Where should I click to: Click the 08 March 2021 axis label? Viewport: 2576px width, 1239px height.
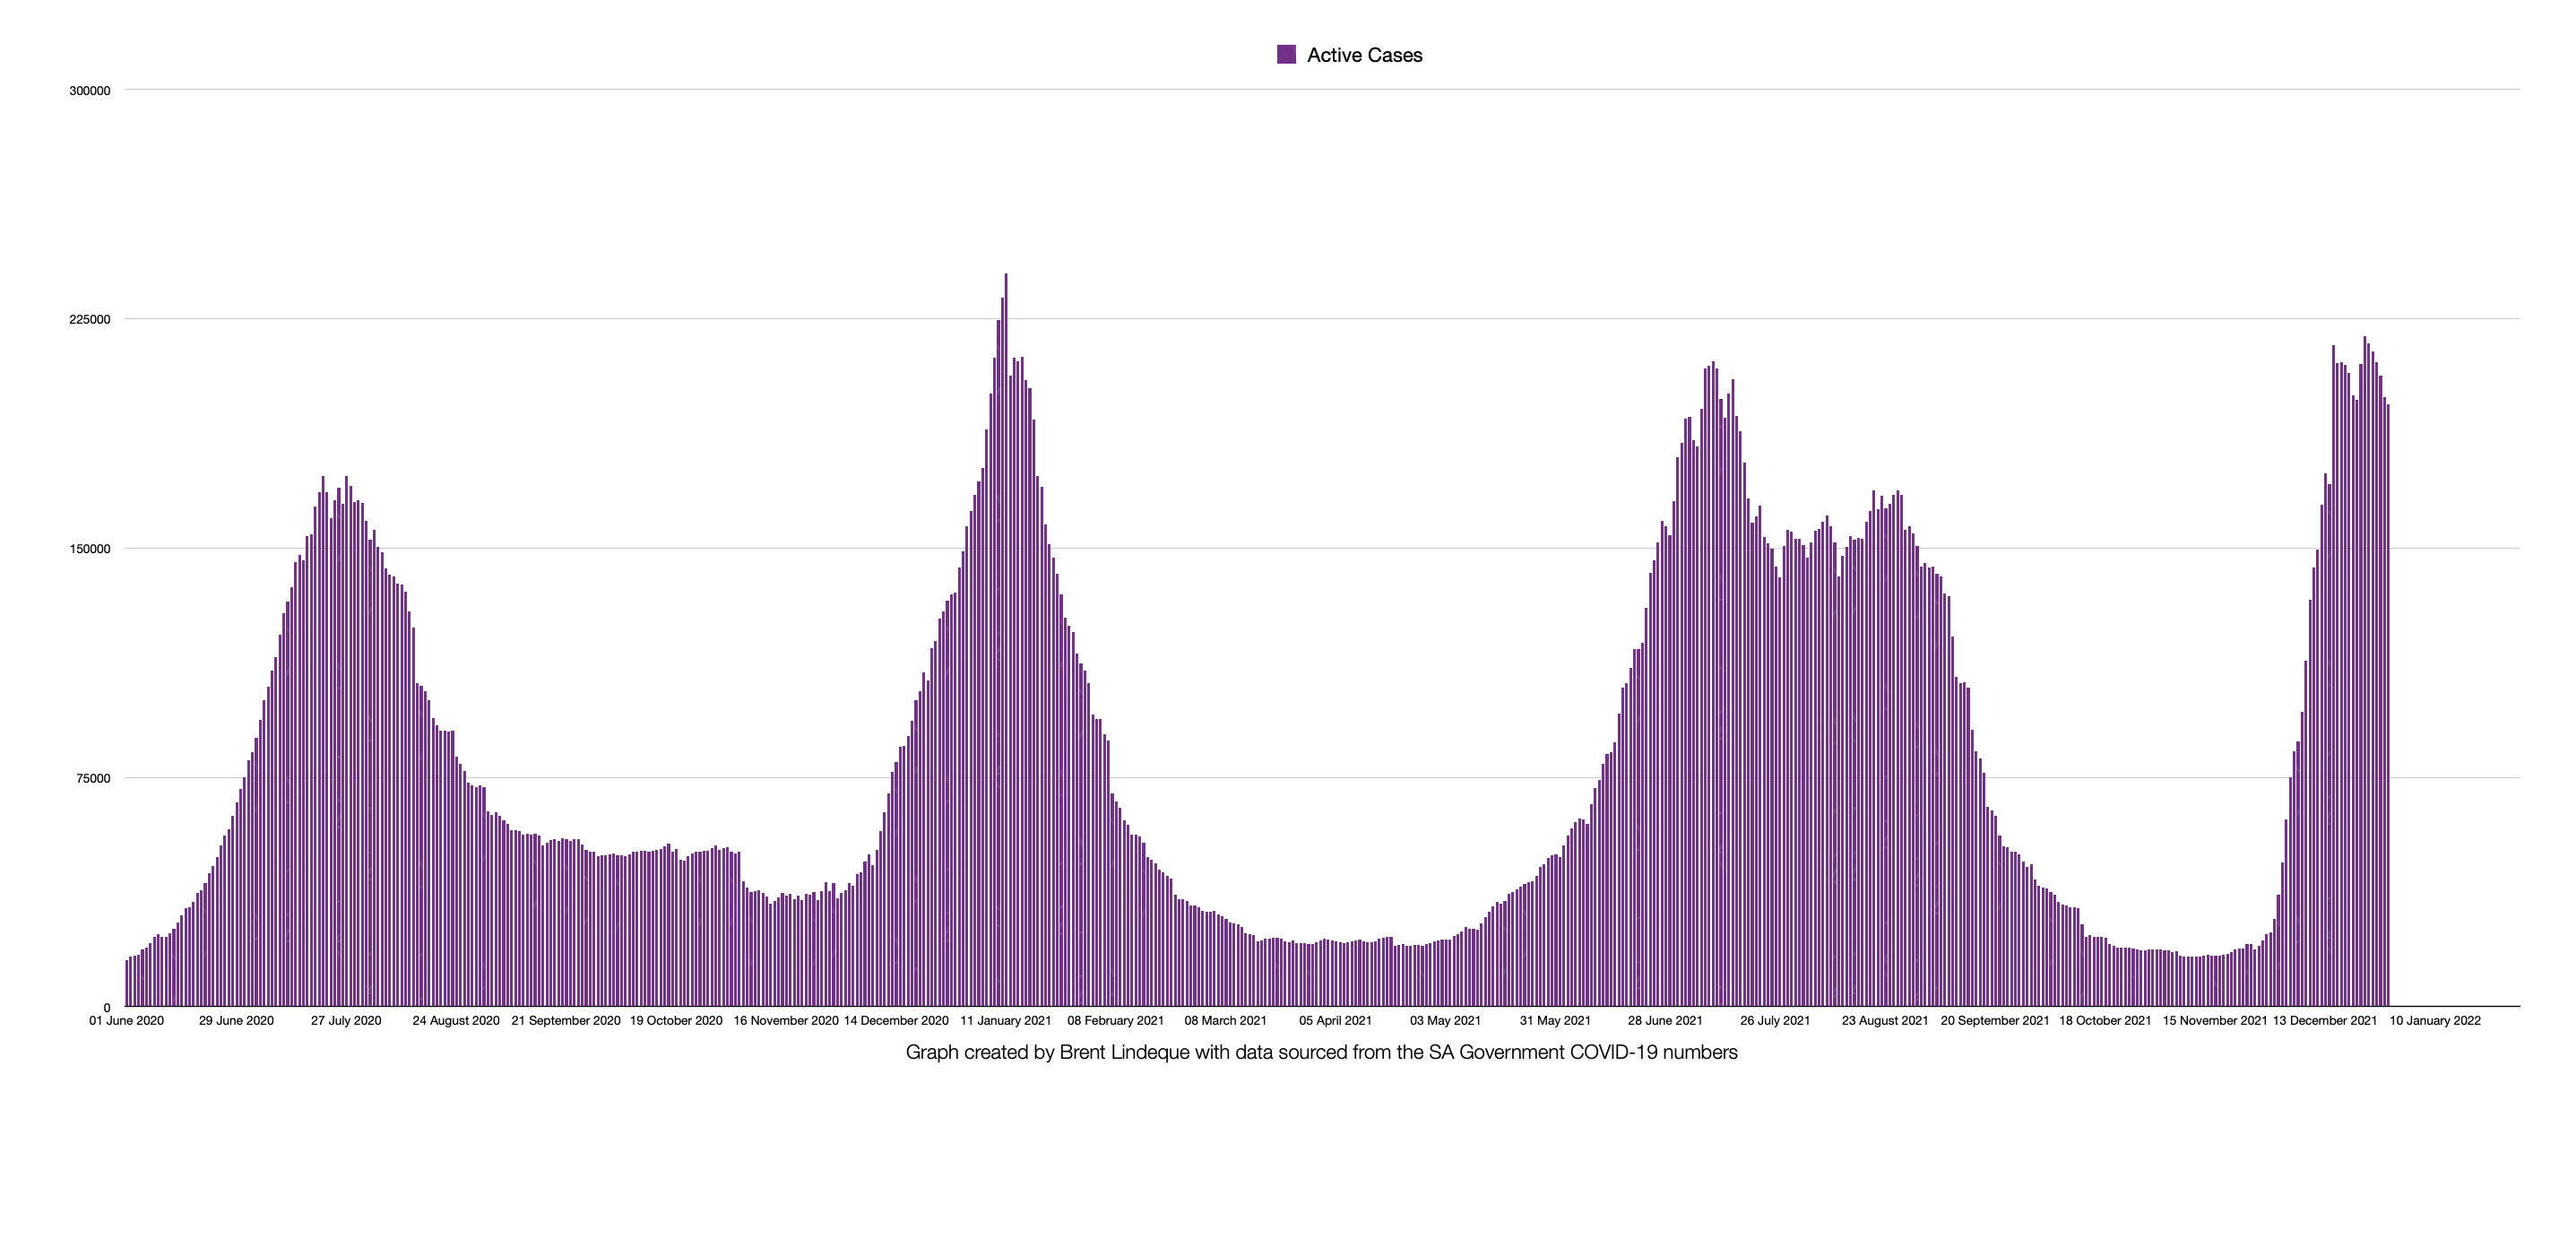coord(1225,1021)
